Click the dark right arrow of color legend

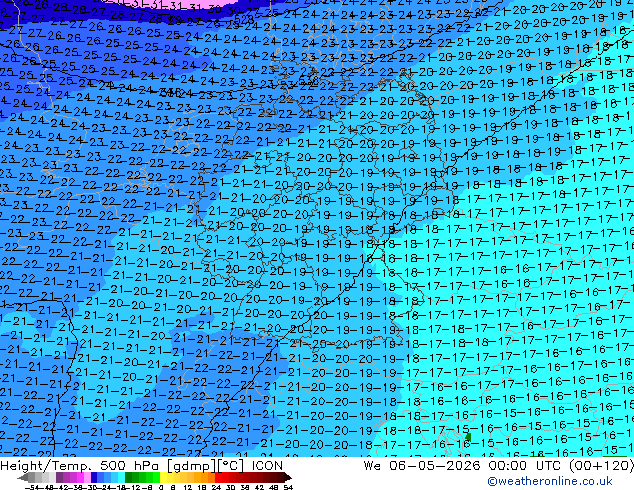[x=288, y=478]
